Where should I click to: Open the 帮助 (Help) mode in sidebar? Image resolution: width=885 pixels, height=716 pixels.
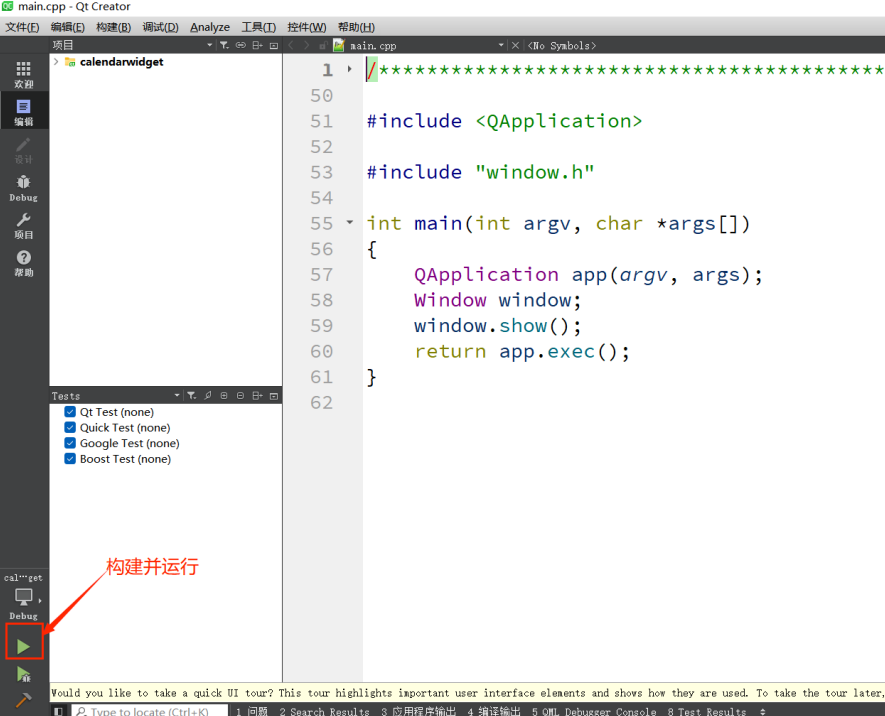pos(24,263)
